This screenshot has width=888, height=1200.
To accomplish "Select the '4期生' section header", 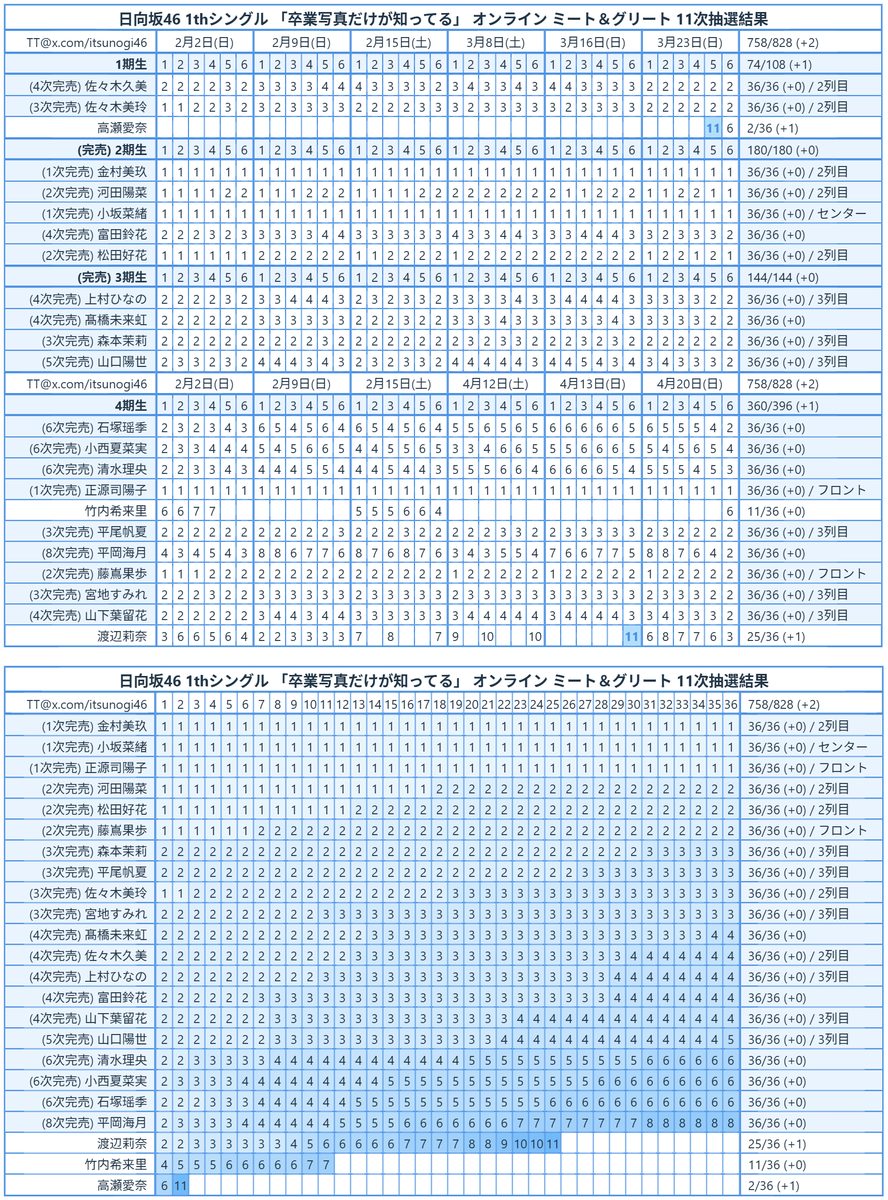I will (x=132, y=405).
